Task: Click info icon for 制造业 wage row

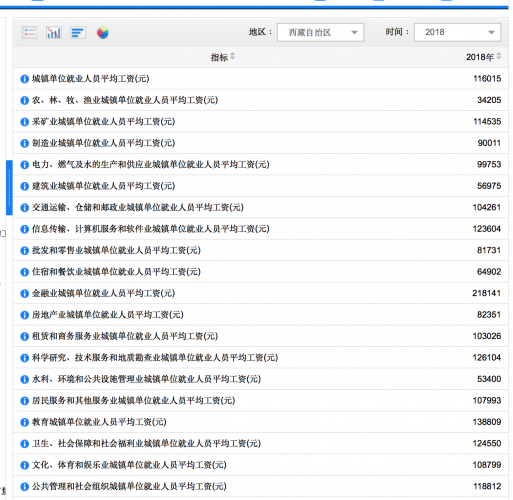Action: click(25, 143)
